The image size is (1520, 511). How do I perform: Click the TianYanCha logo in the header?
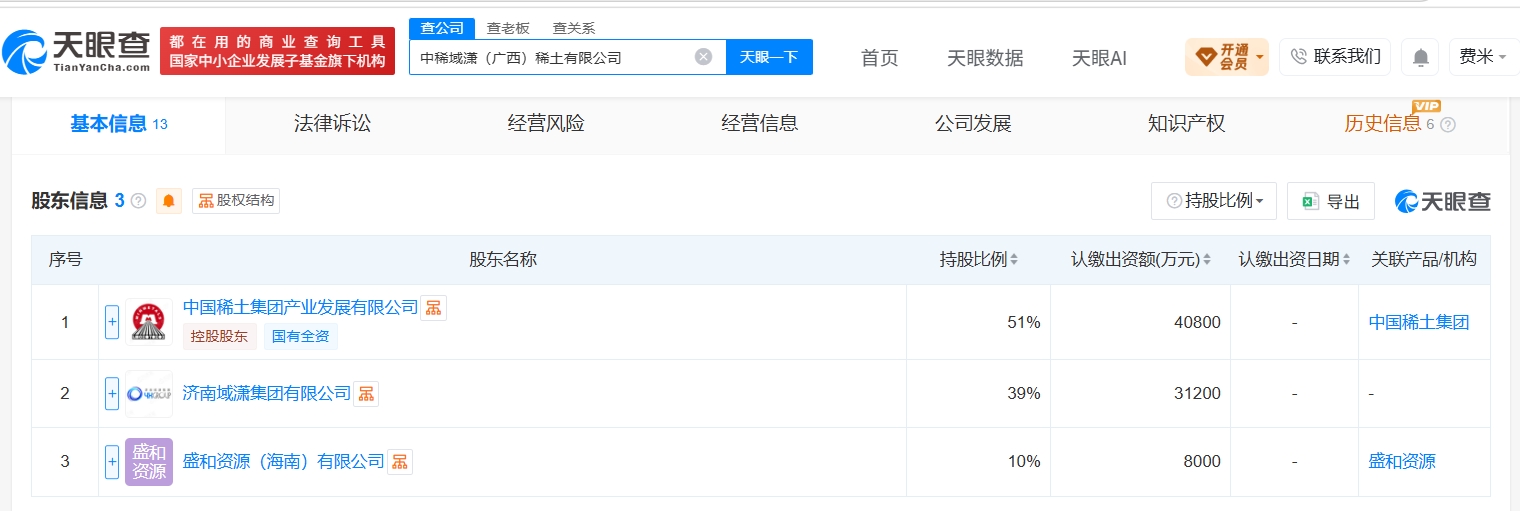tap(76, 50)
